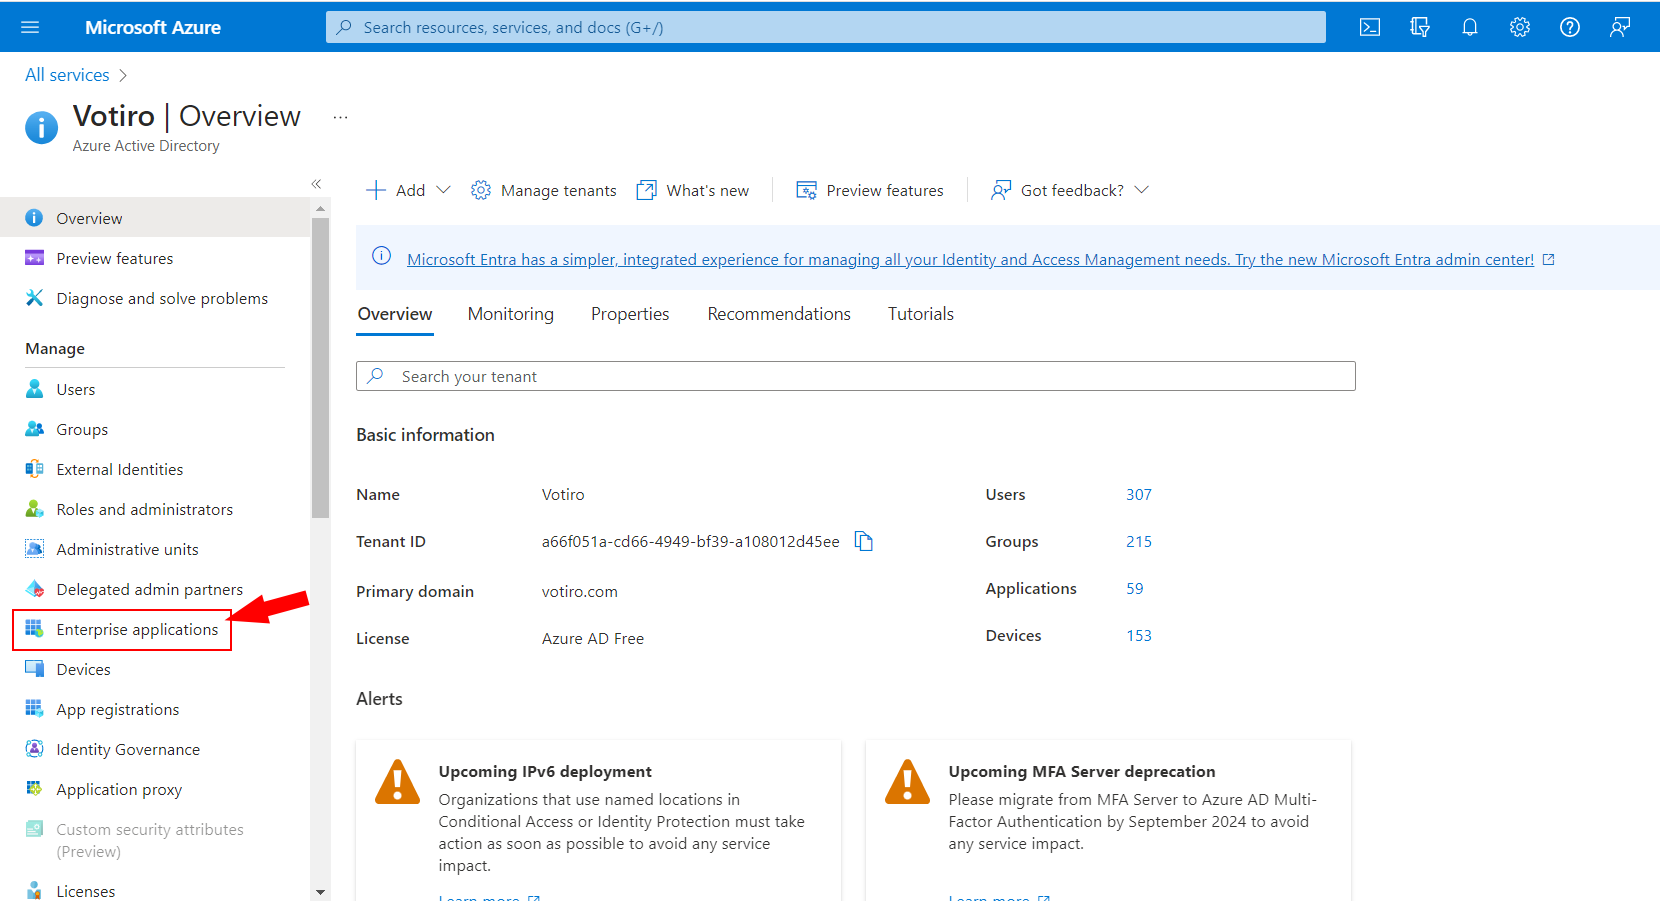Screen dimensions: 1660x901
Task: Click the External Identities icon
Action: pyautogui.click(x=35, y=469)
